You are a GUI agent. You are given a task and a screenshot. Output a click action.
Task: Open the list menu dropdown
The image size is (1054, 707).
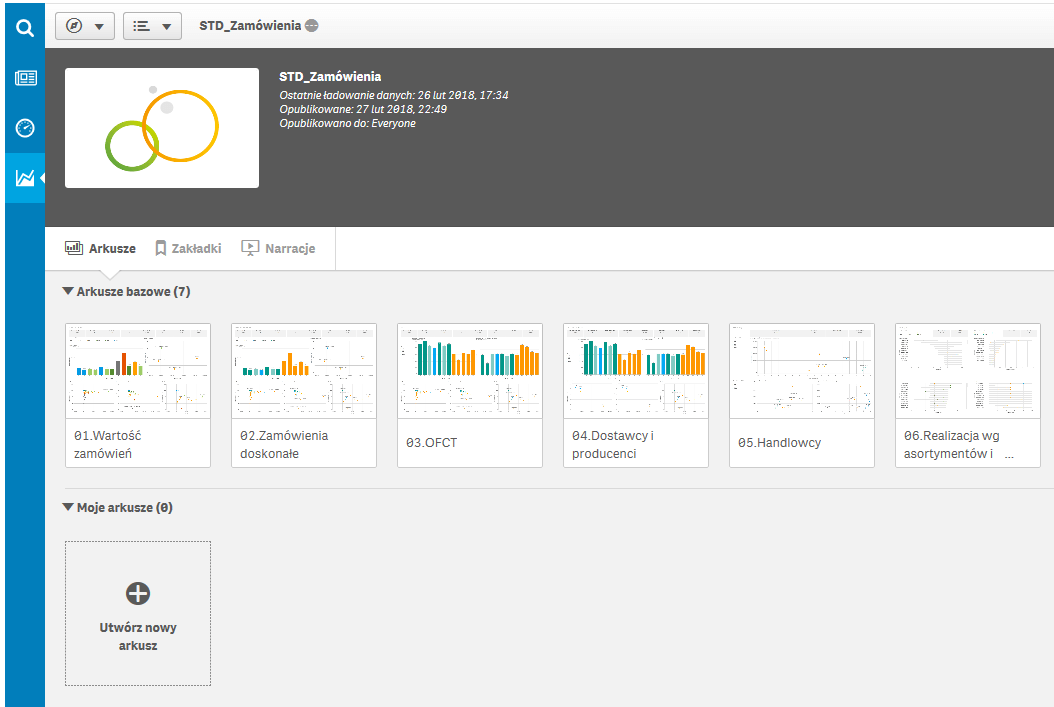point(152,26)
